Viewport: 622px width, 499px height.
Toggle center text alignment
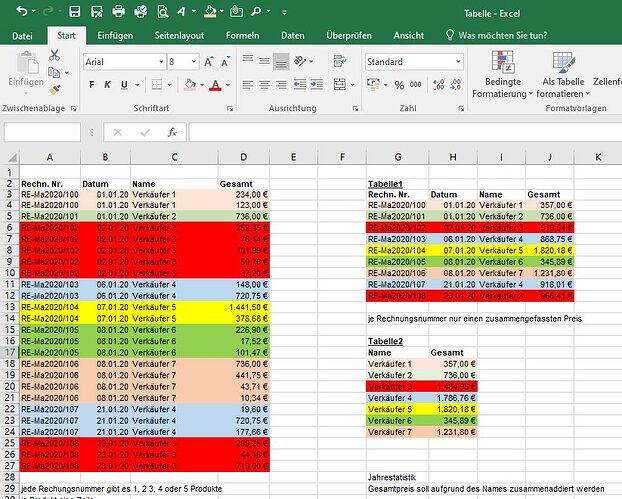[x=264, y=85]
